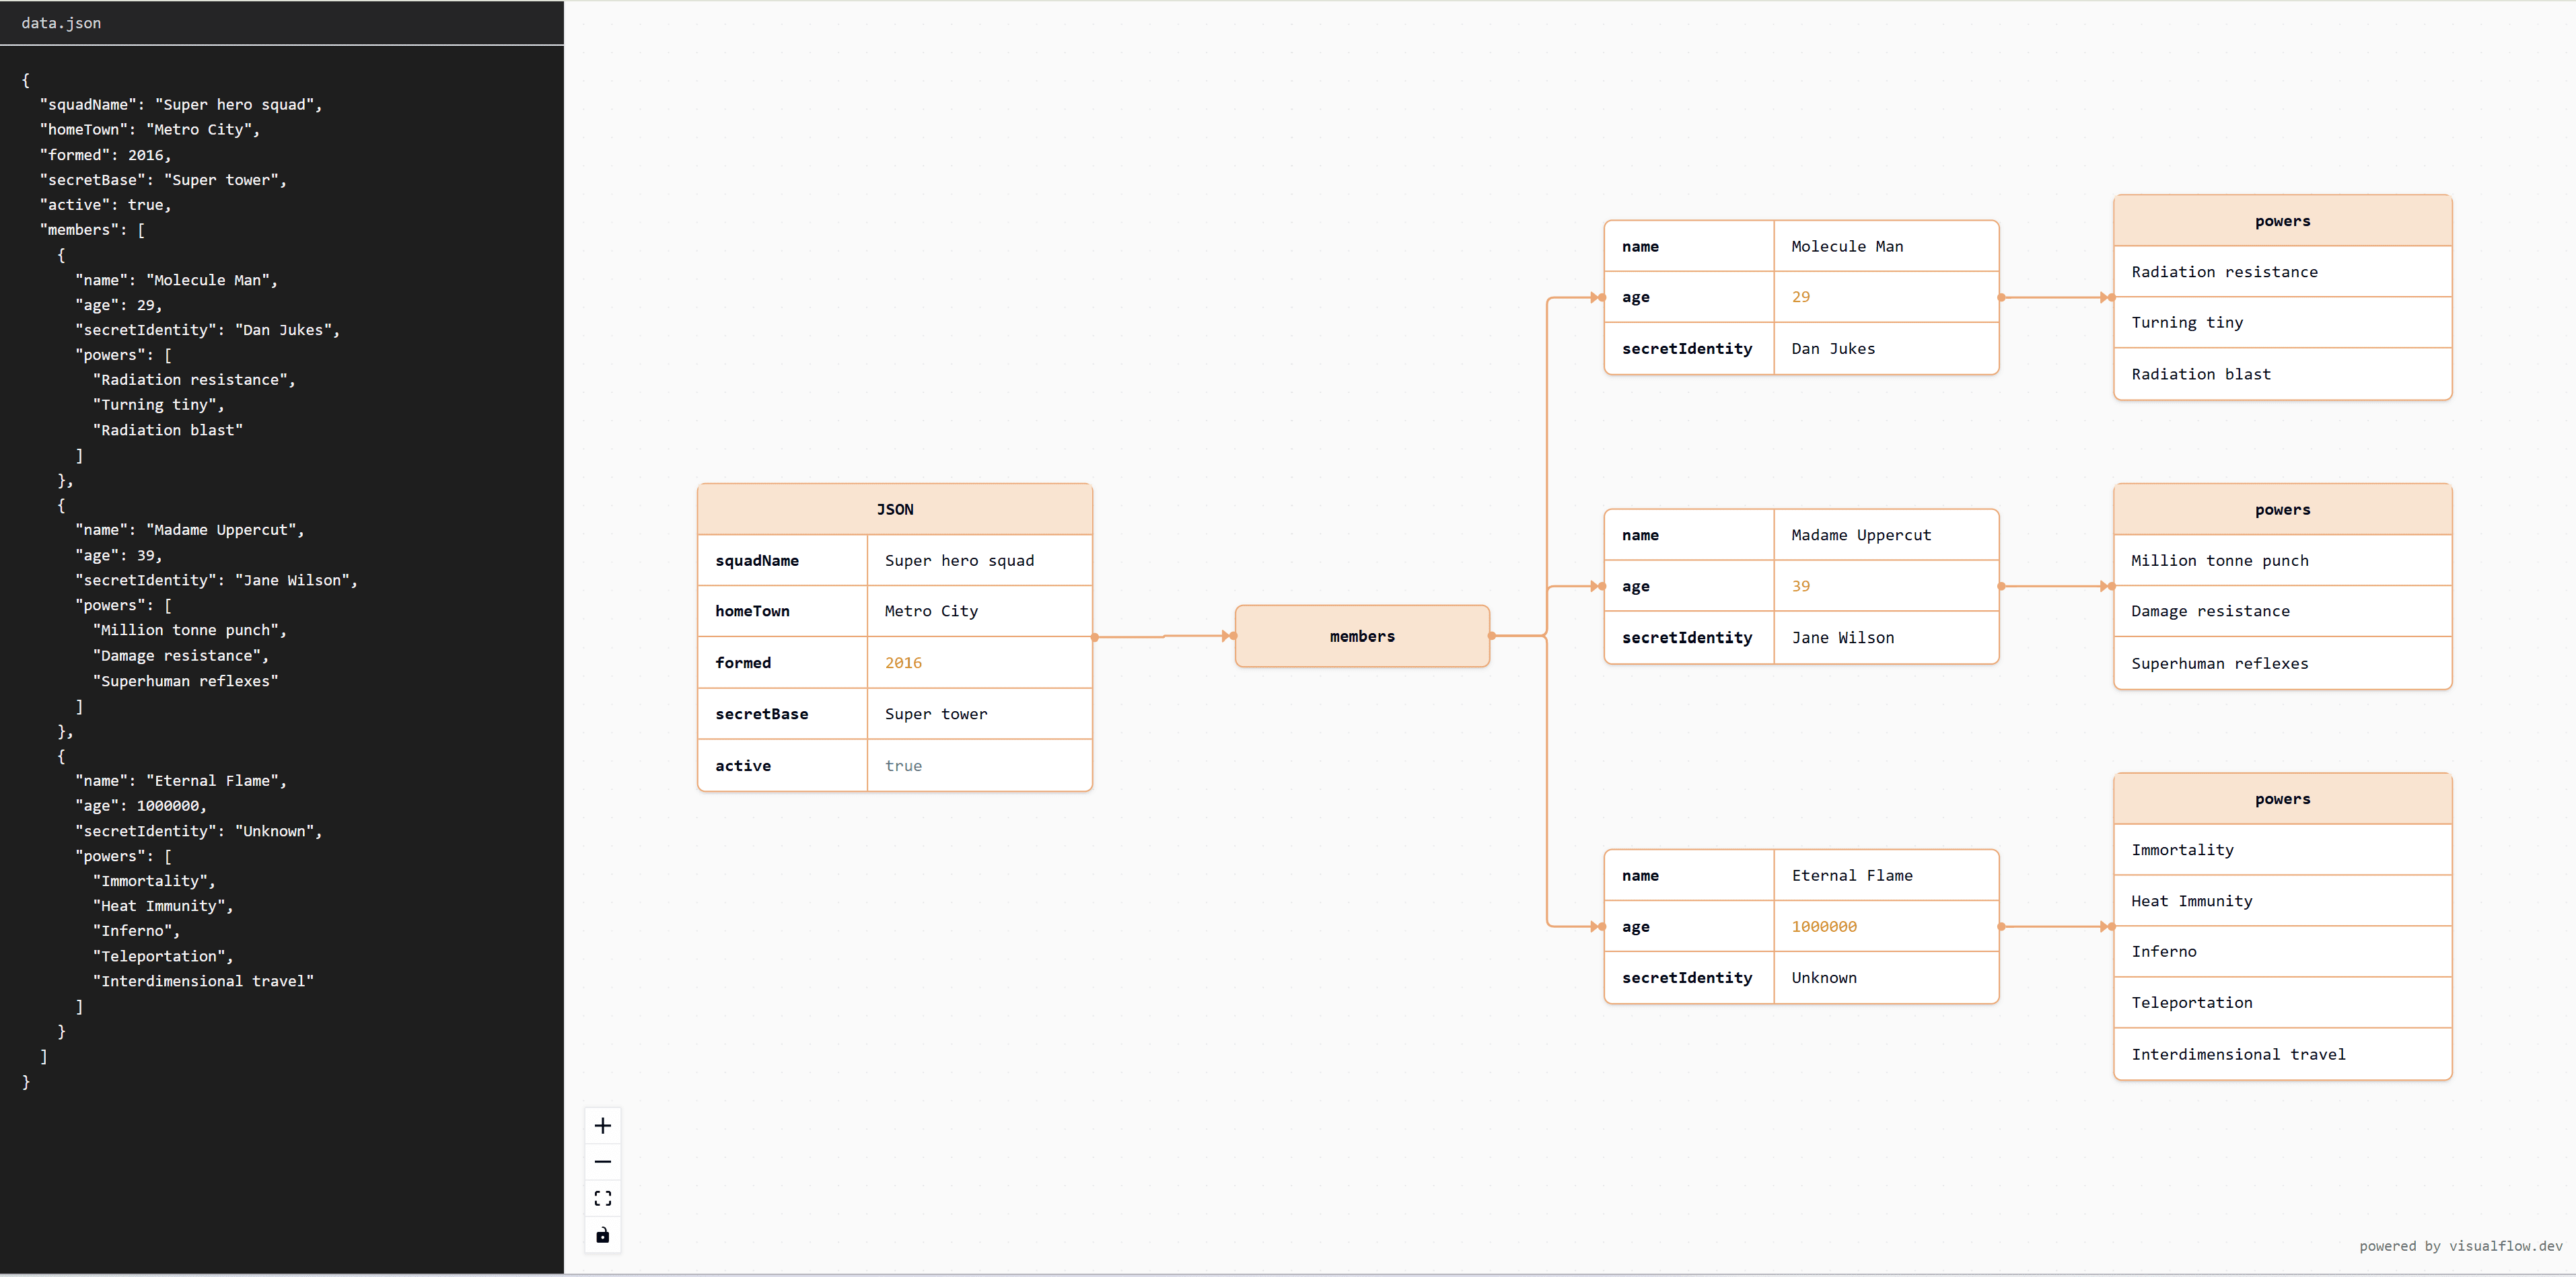Click the "age": 39 editor line
This screenshot has width=2576, height=1277.
point(119,555)
